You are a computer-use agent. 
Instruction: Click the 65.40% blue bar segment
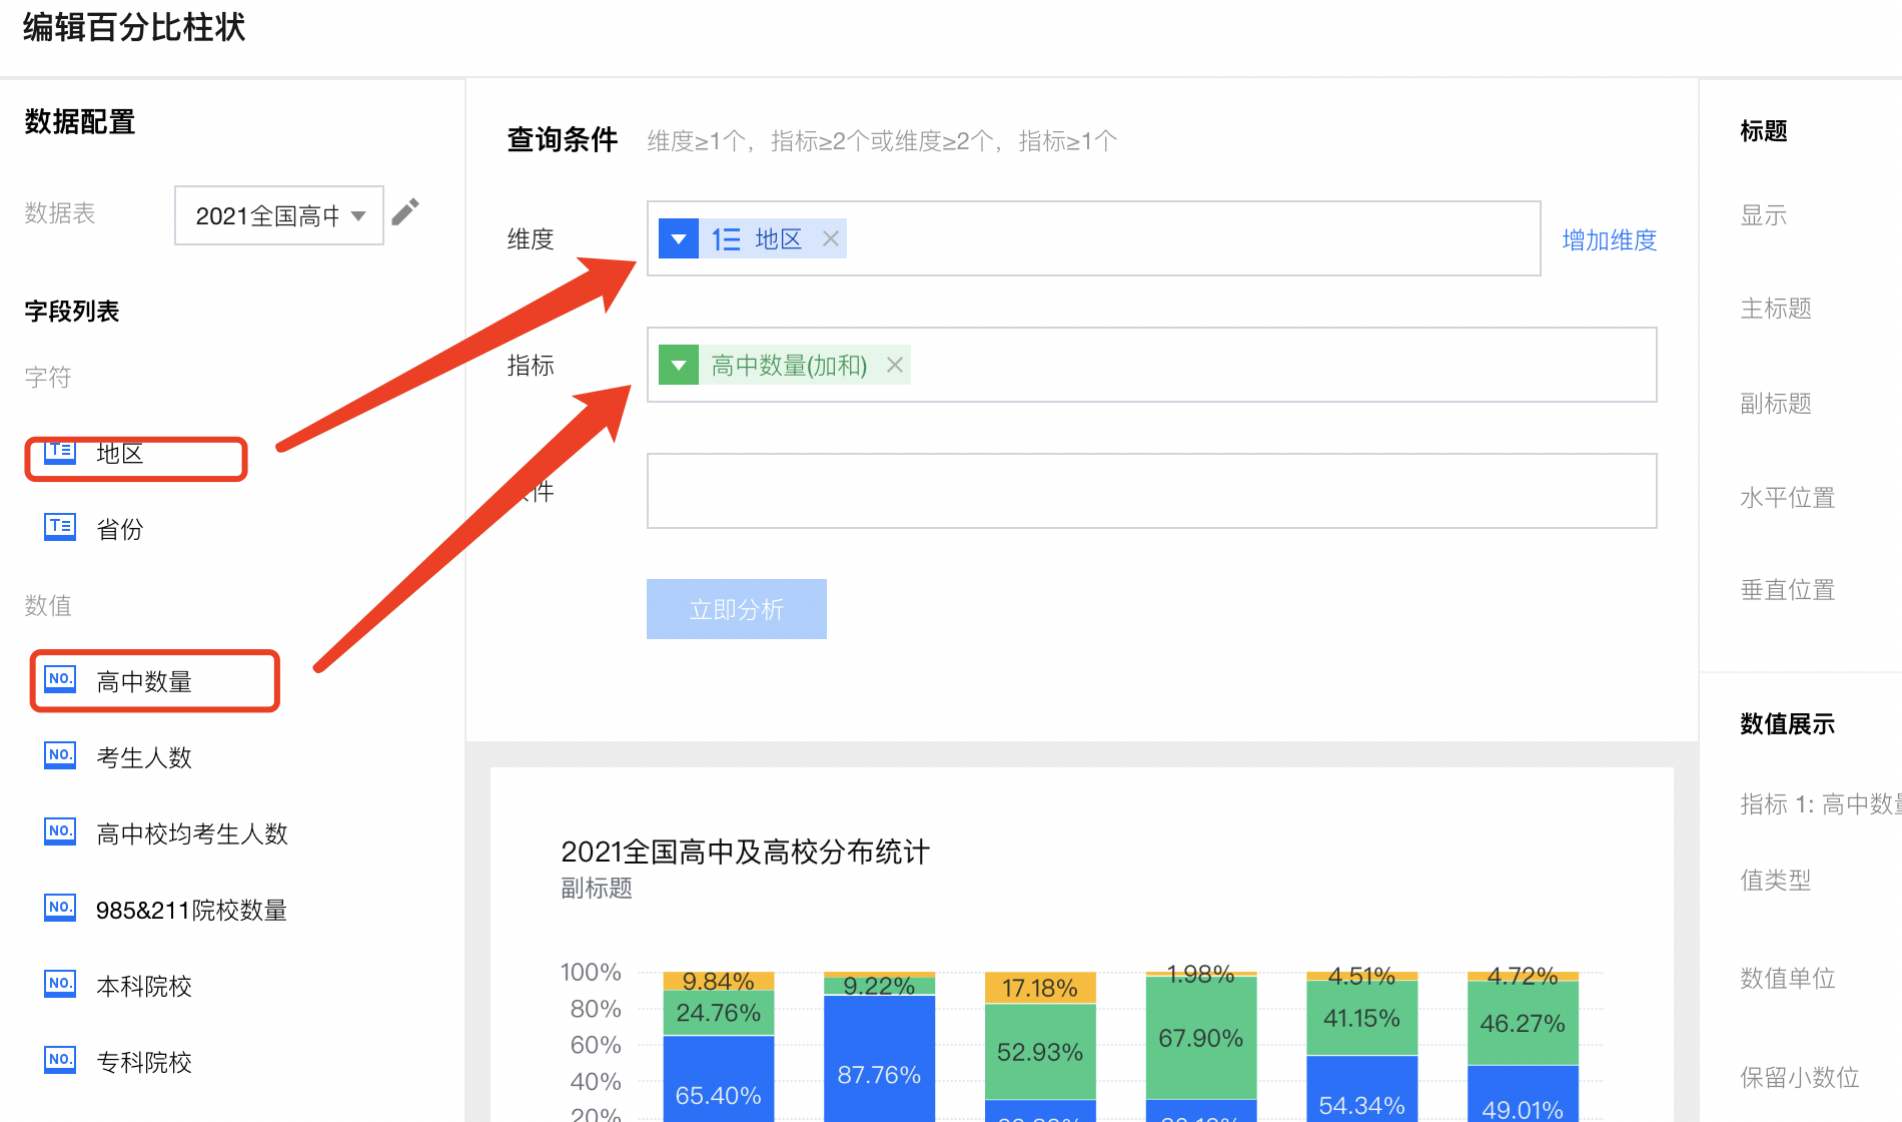pos(718,1078)
